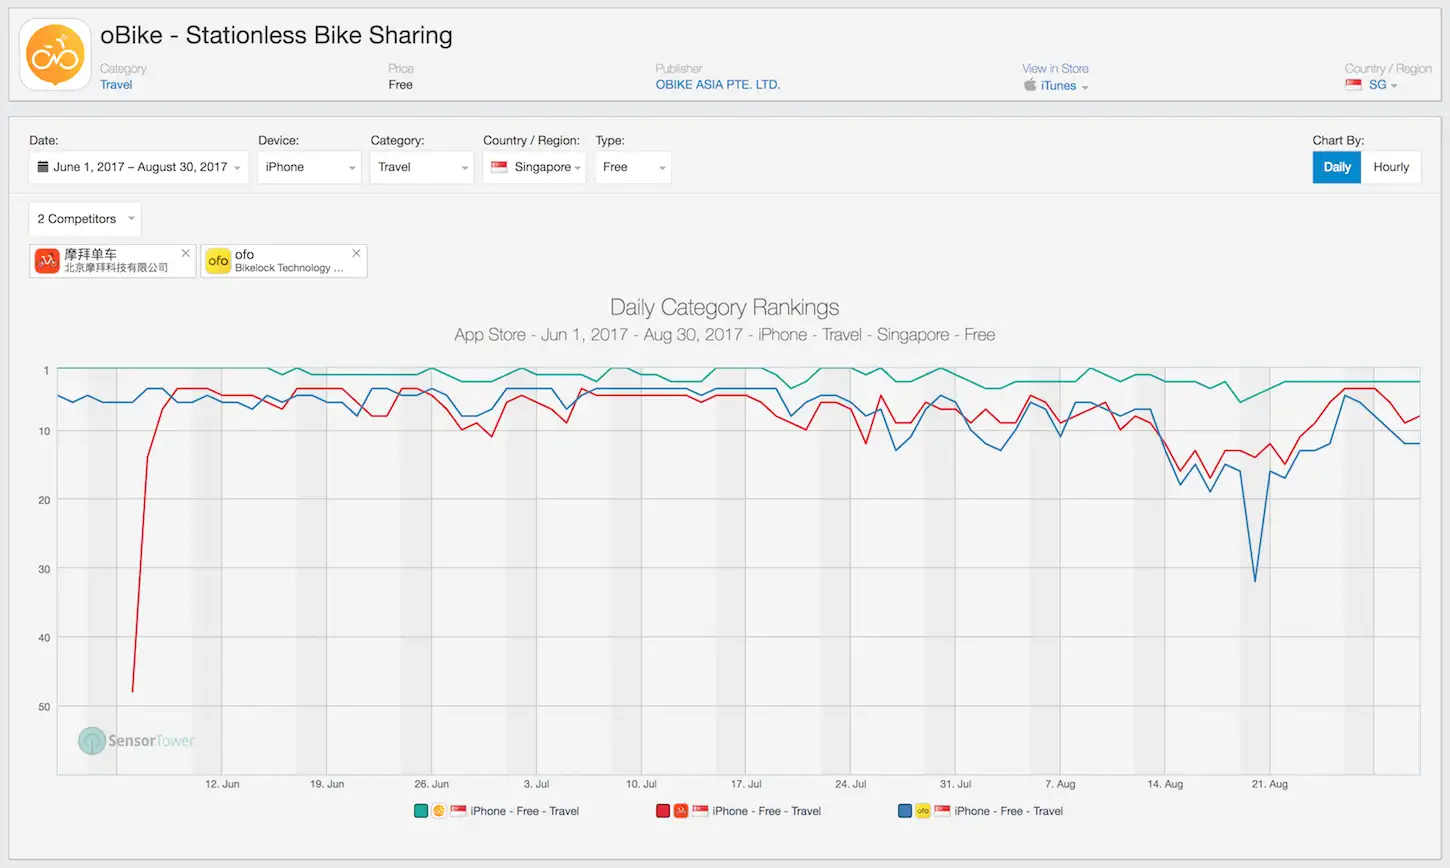The image size is (1450, 868).
Task: Remove the 摩拜单车 competitor
Action: pyautogui.click(x=185, y=254)
